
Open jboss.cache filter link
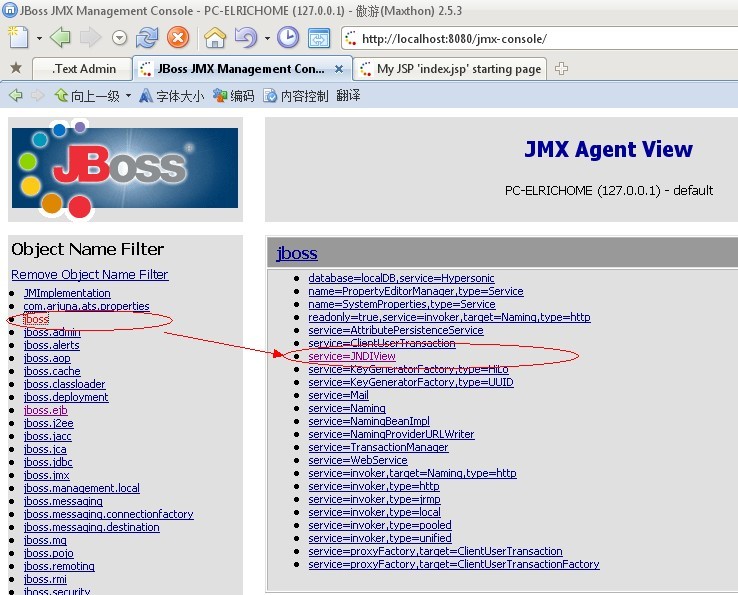coord(52,371)
